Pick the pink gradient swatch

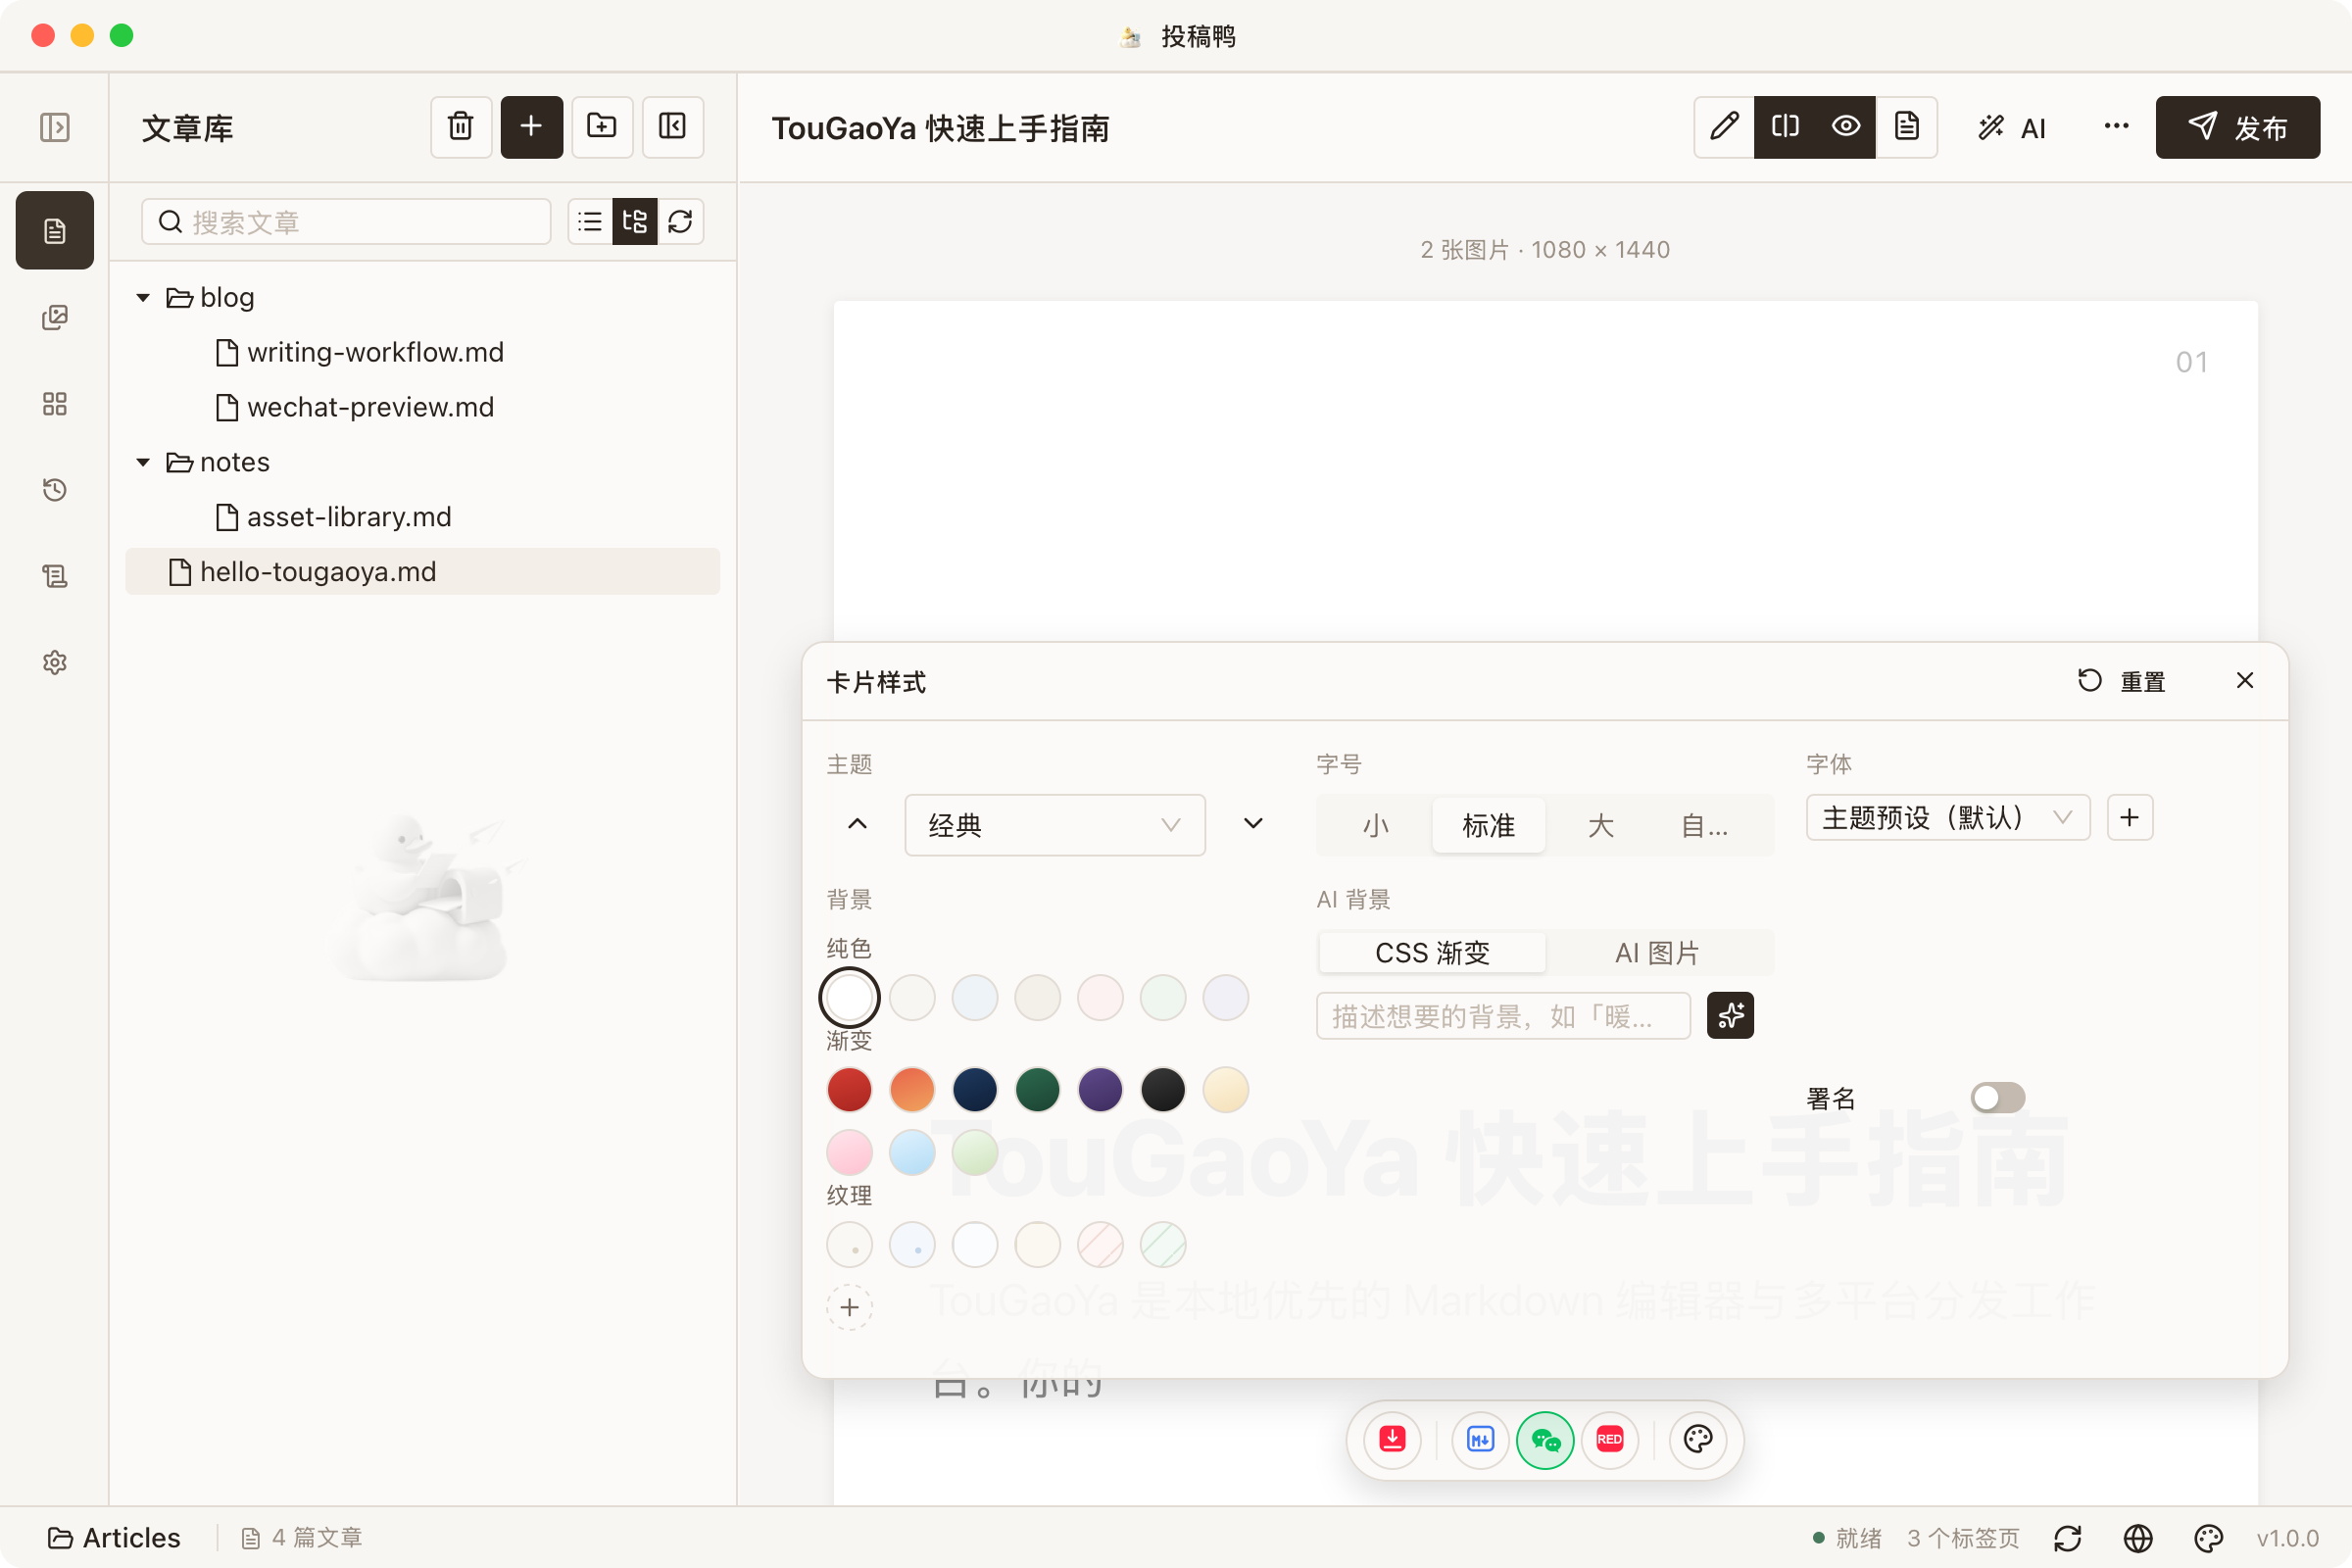tap(849, 1152)
